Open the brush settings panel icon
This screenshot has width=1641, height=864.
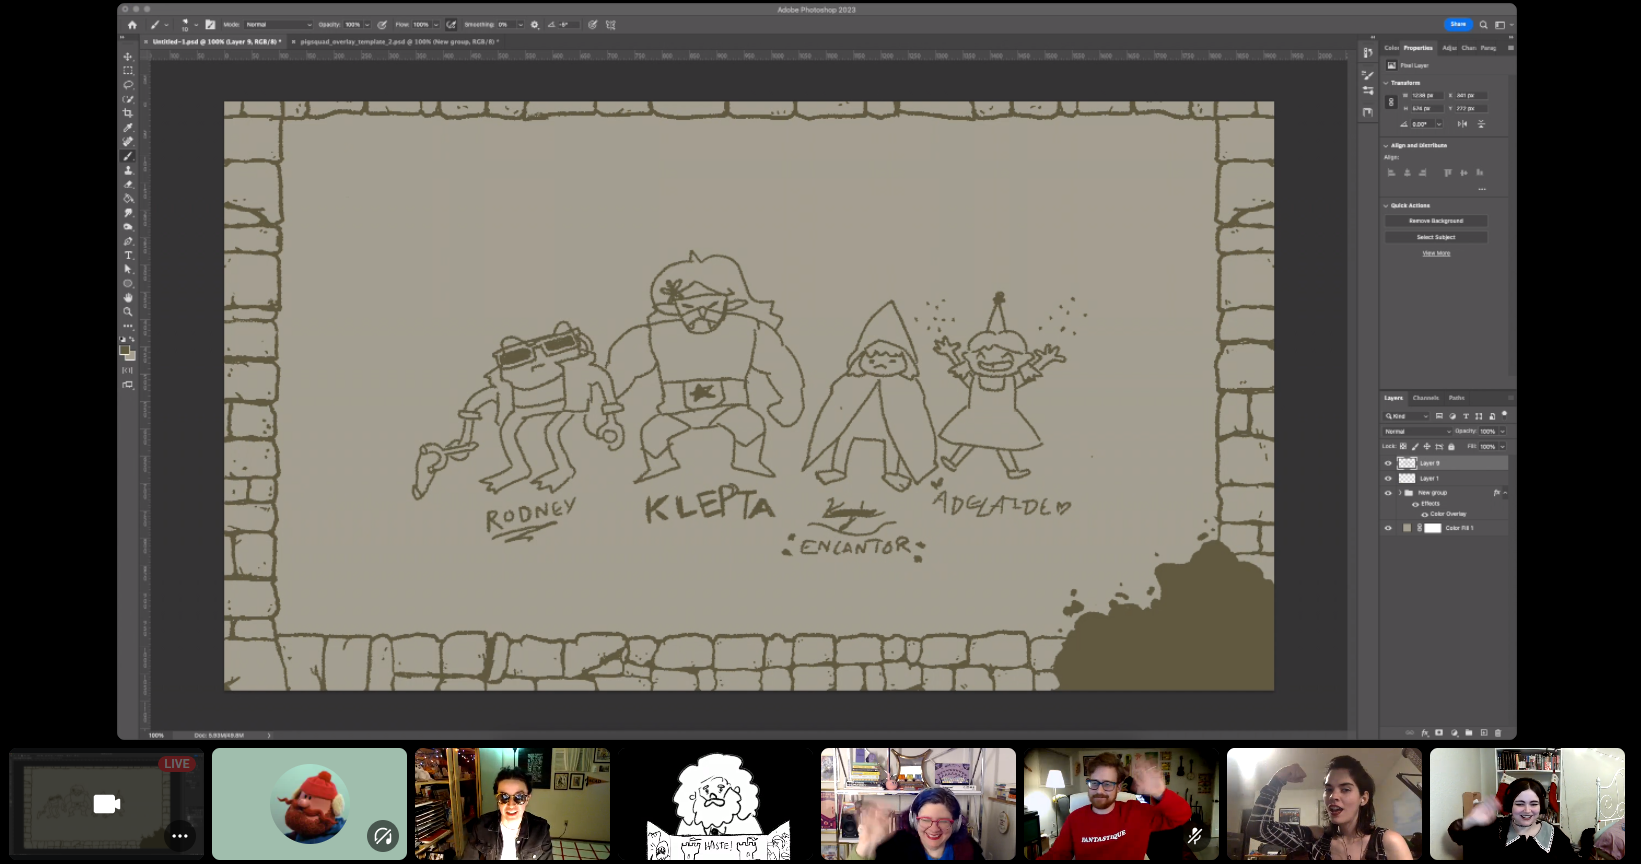210,25
